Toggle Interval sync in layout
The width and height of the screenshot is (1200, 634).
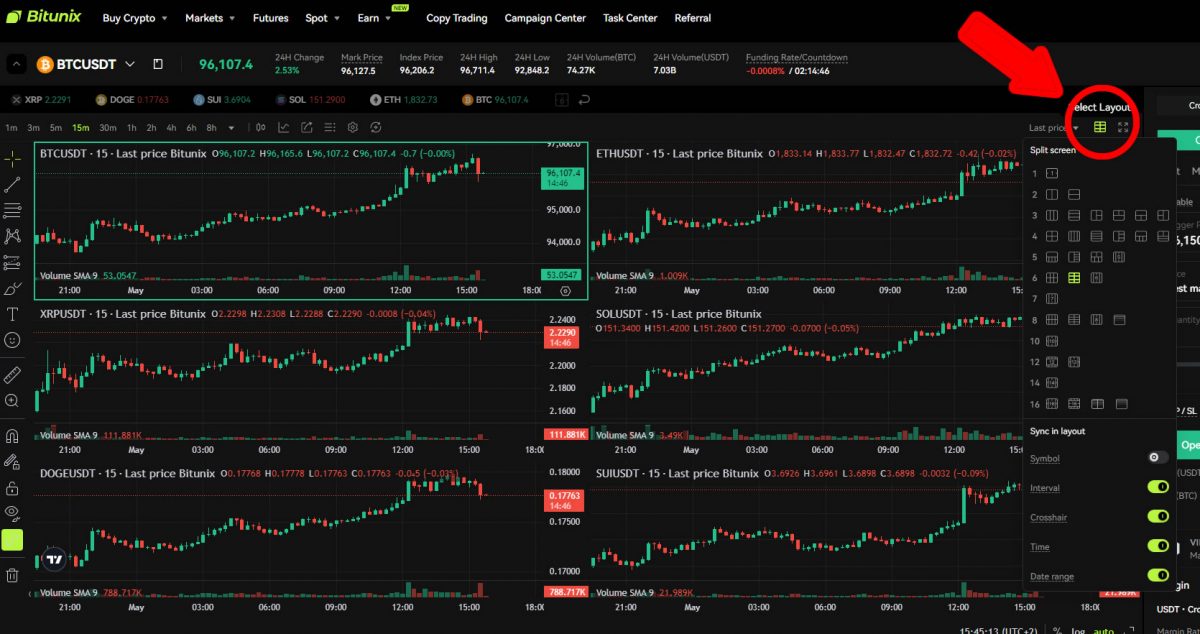1158,487
